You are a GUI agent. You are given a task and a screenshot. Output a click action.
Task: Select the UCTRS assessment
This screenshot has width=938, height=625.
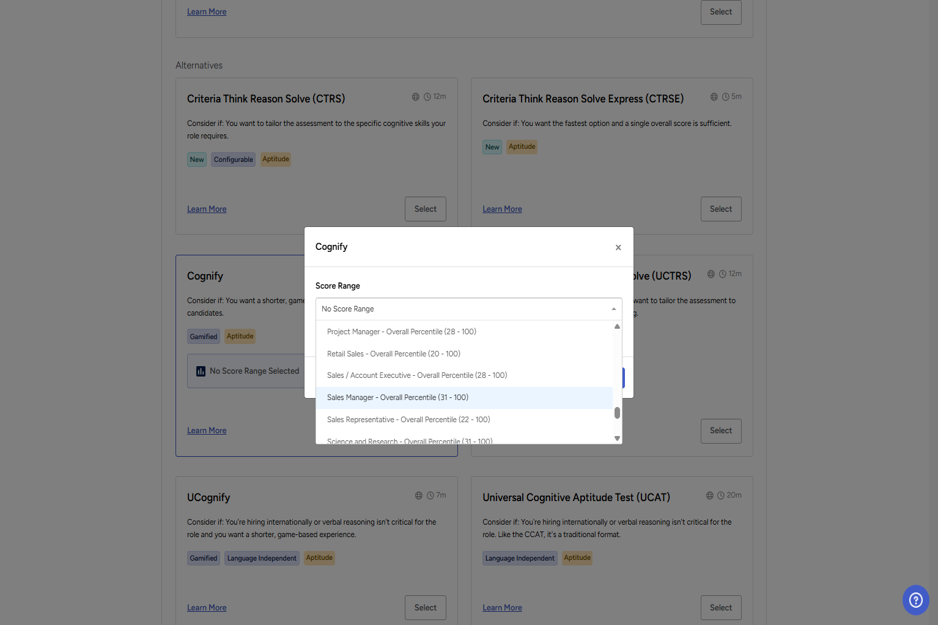721,431
